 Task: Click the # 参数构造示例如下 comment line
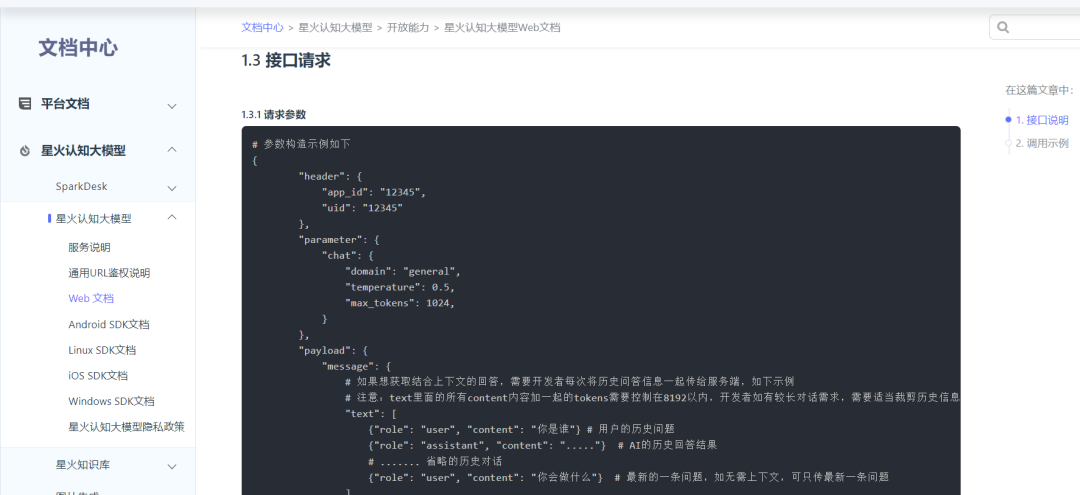click(301, 144)
